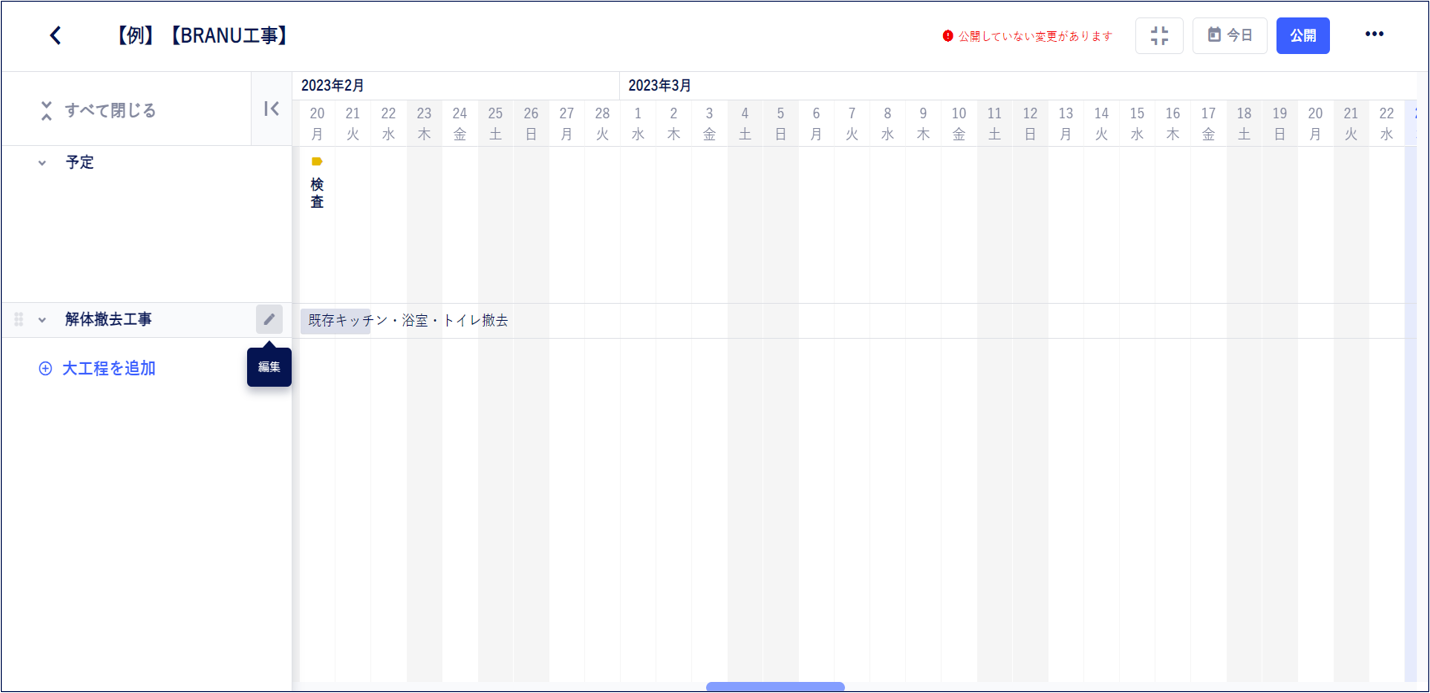Add a major process via 大工程を追加

pyautogui.click(x=97, y=369)
